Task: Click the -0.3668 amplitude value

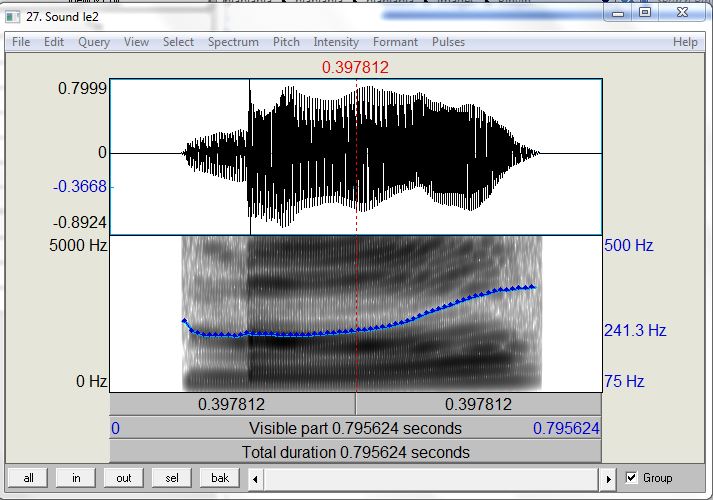Action: point(80,186)
